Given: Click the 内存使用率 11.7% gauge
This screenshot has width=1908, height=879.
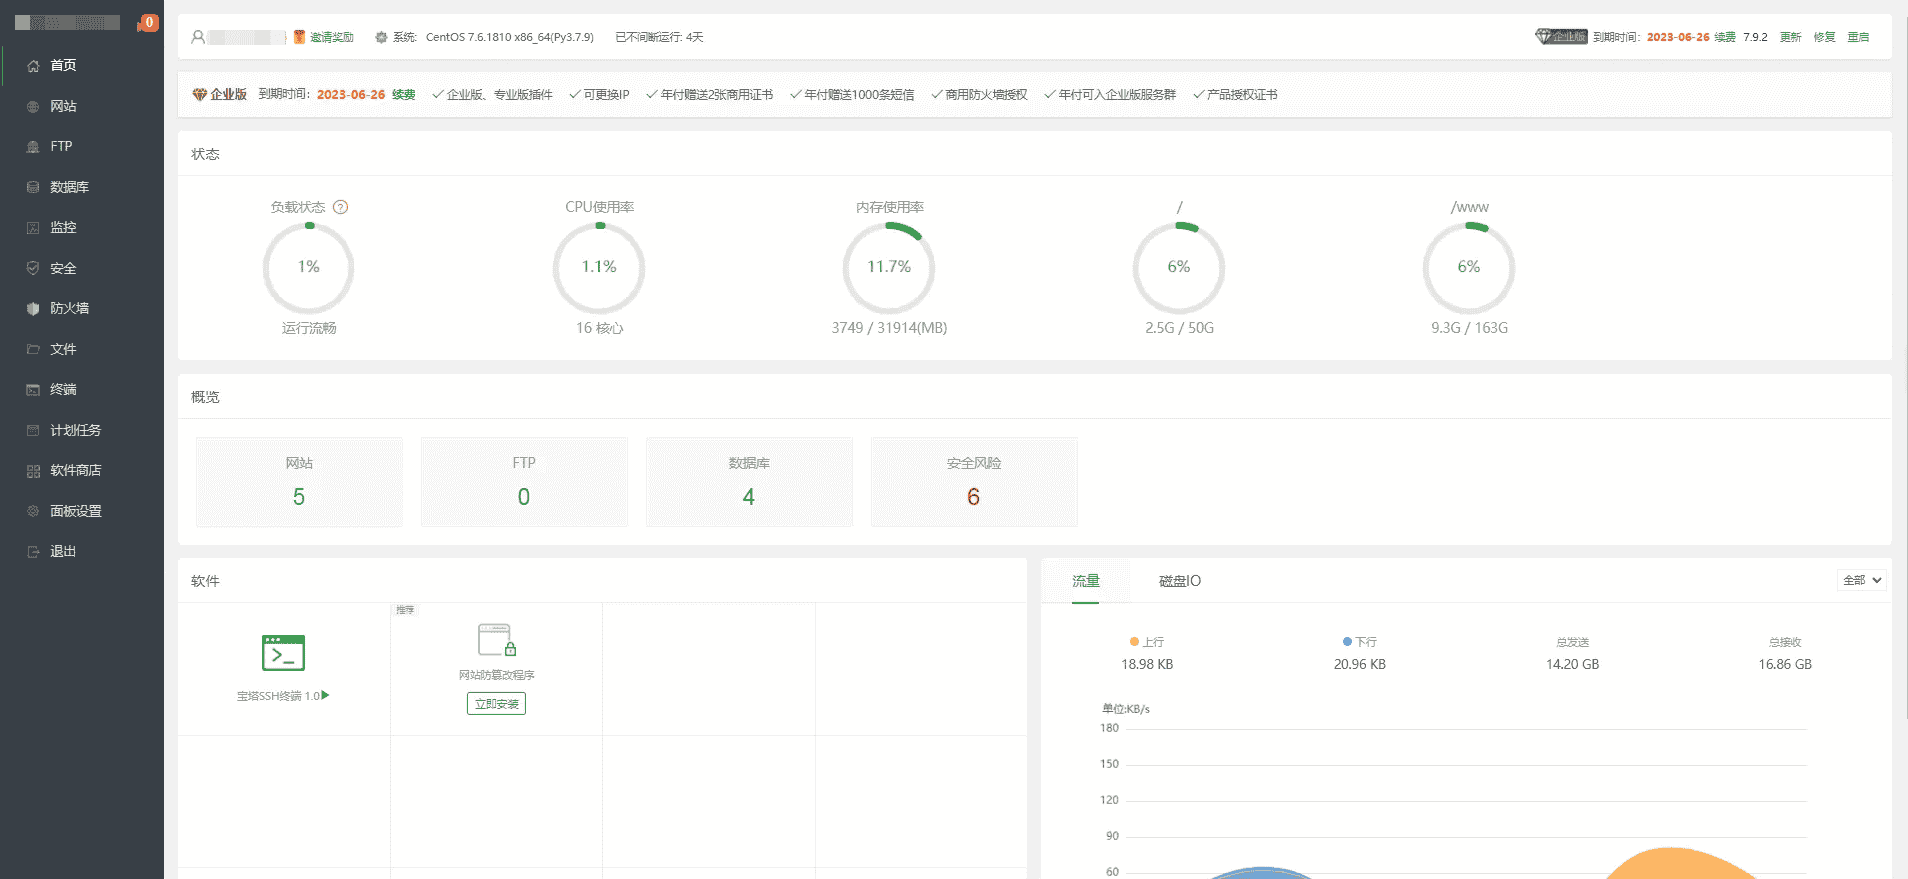Looking at the screenshot, I should (x=889, y=267).
